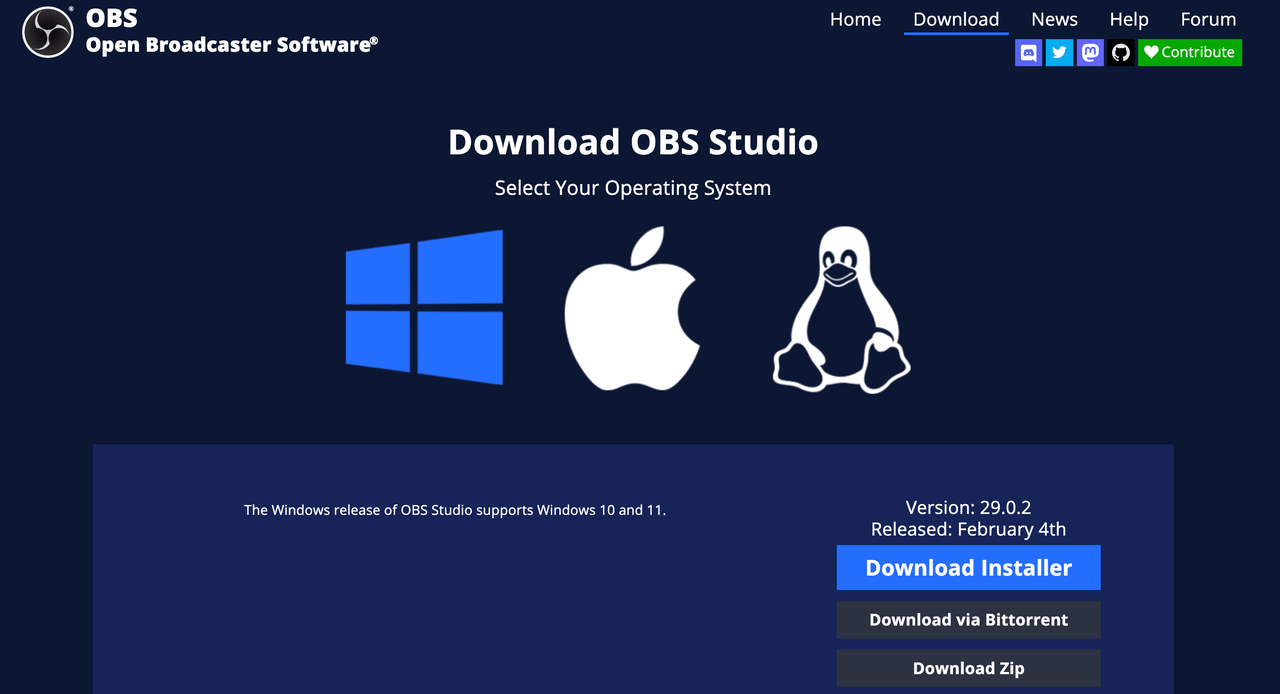1280x694 pixels.
Task: Navigate to the Forum page
Action: pyautogui.click(x=1208, y=20)
